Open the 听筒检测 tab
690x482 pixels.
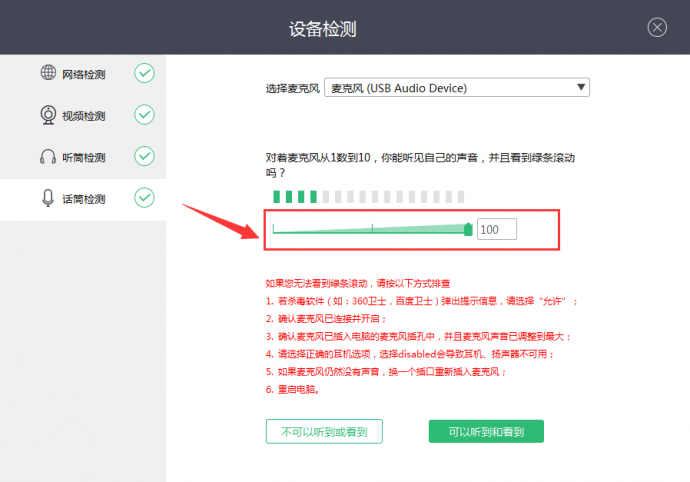coord(84,157)
